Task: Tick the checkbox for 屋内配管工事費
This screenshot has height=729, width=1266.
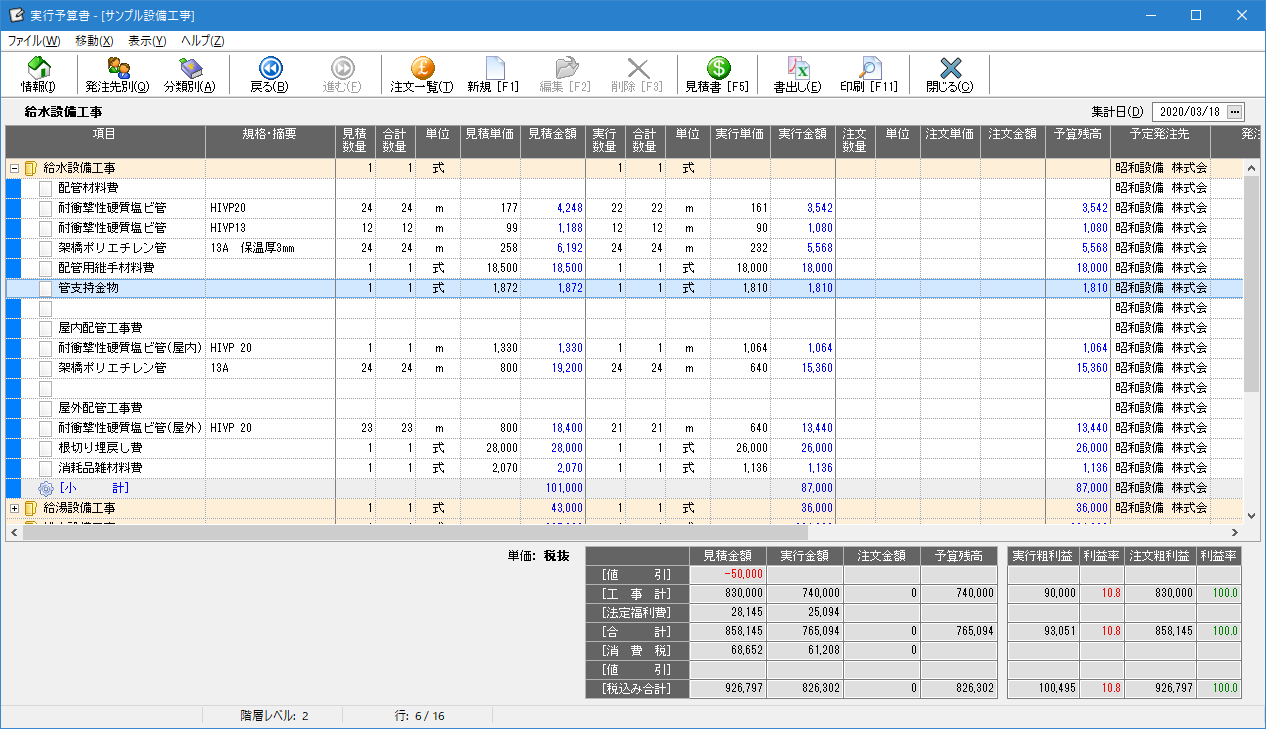Action: point(45,328)
